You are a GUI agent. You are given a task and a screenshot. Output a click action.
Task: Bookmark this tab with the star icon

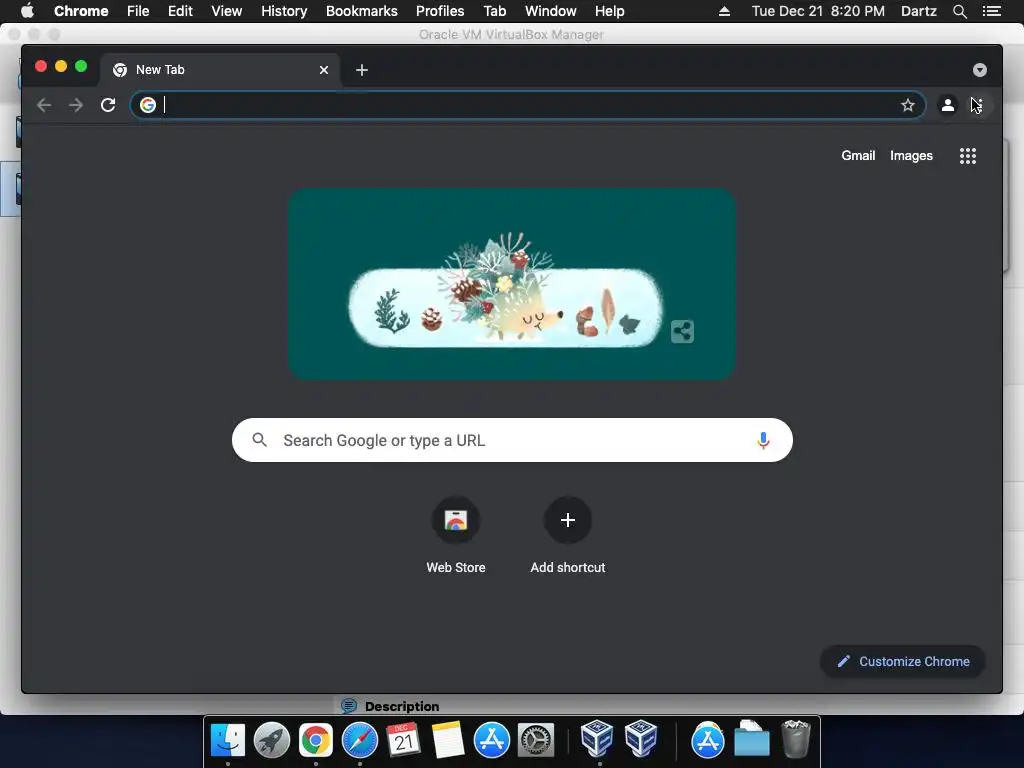tap(908, 105)
